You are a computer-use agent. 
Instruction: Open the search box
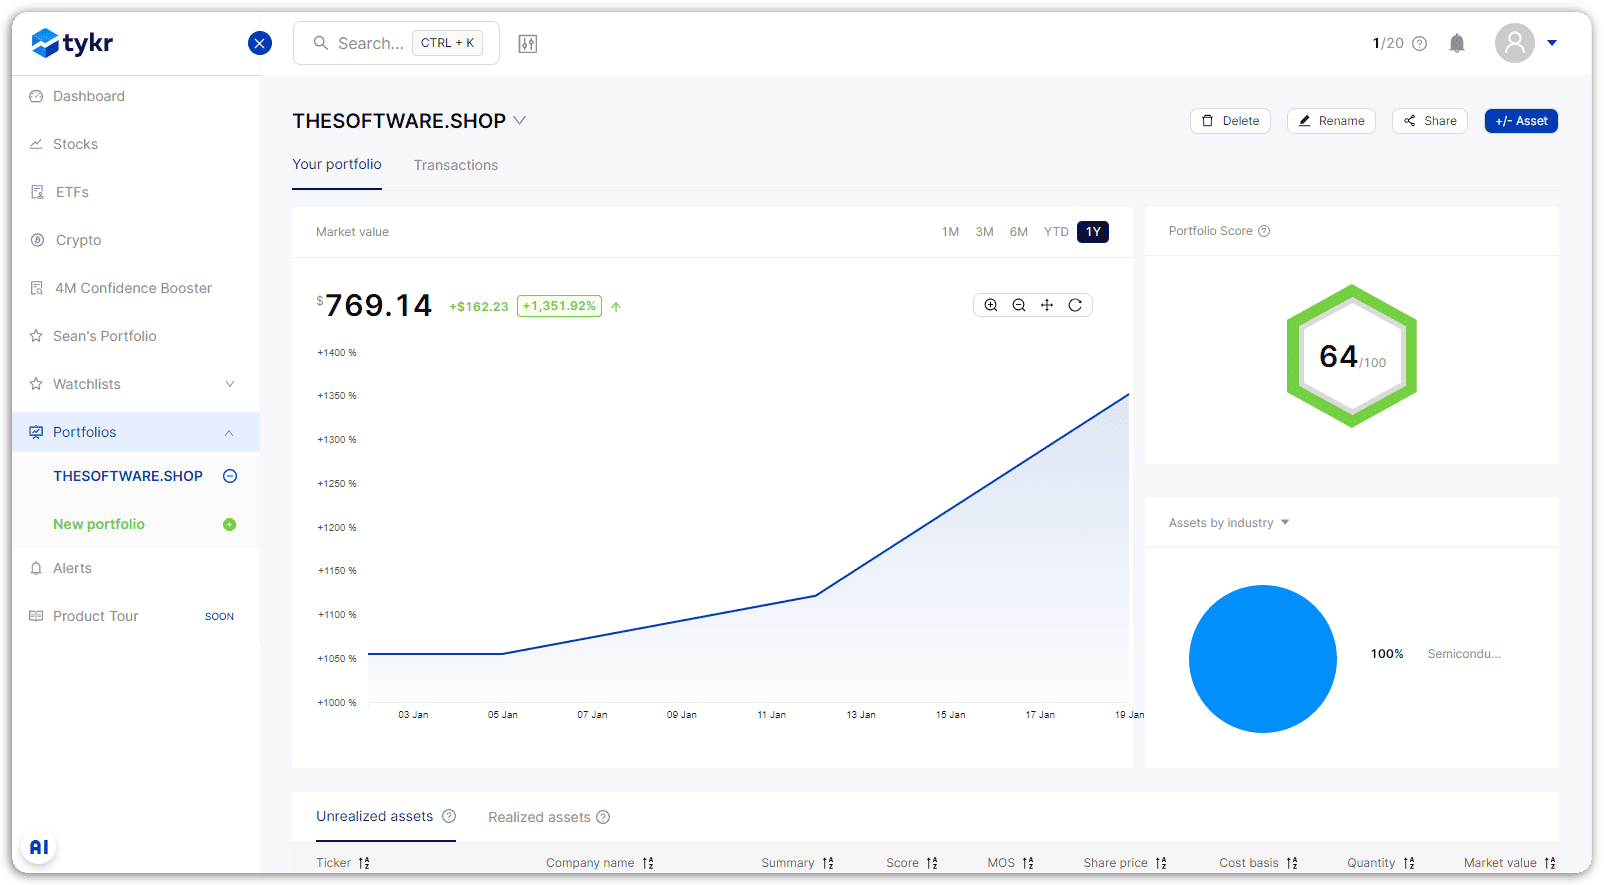(x=396, y=43)
